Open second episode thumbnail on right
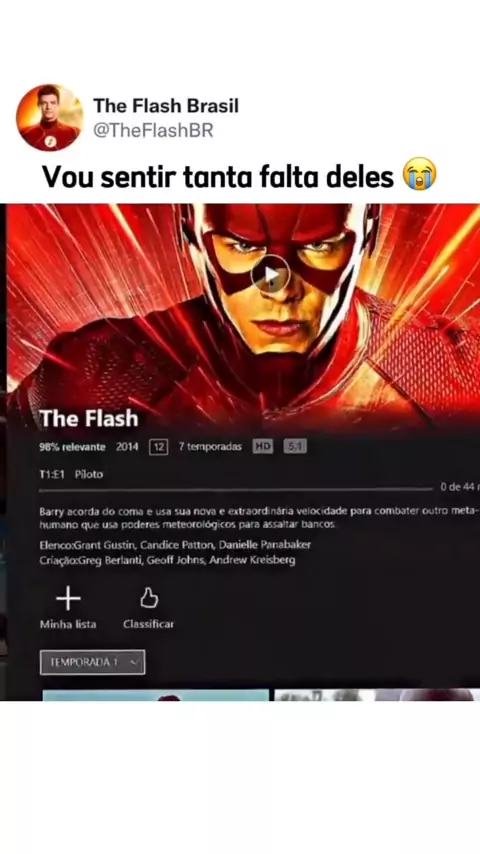This screenshot has height=854, width=480. (374, 695)
